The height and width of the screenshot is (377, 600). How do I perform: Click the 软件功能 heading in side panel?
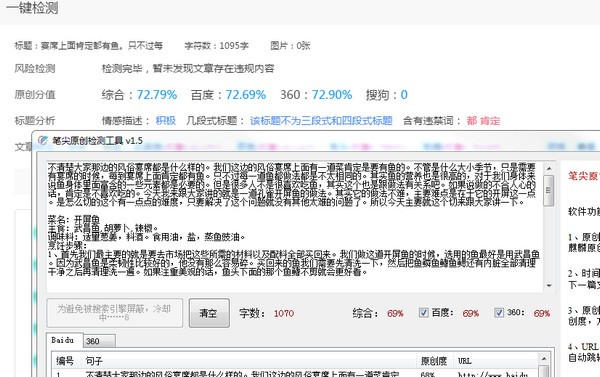click(584, 211)
